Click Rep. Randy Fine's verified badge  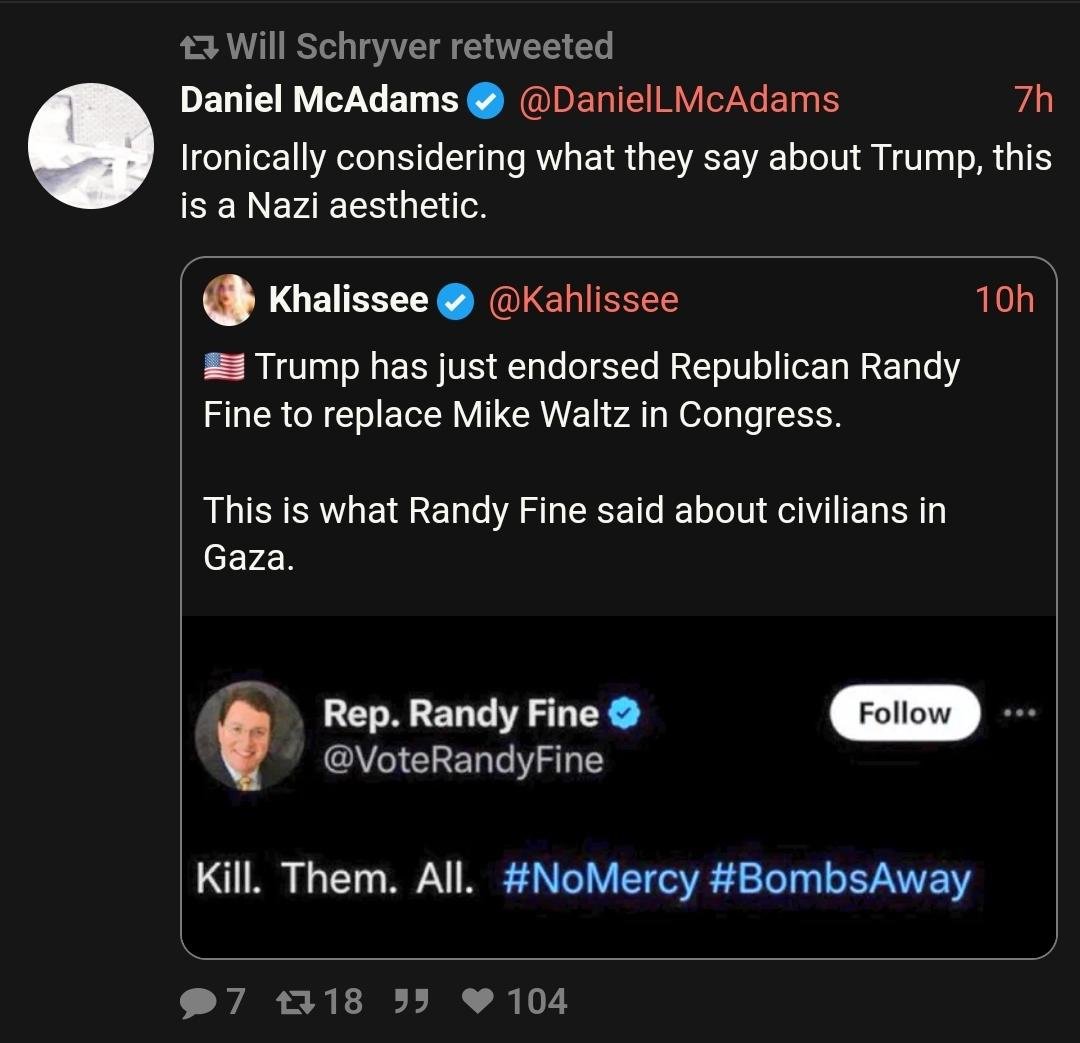tap(626, 714)
